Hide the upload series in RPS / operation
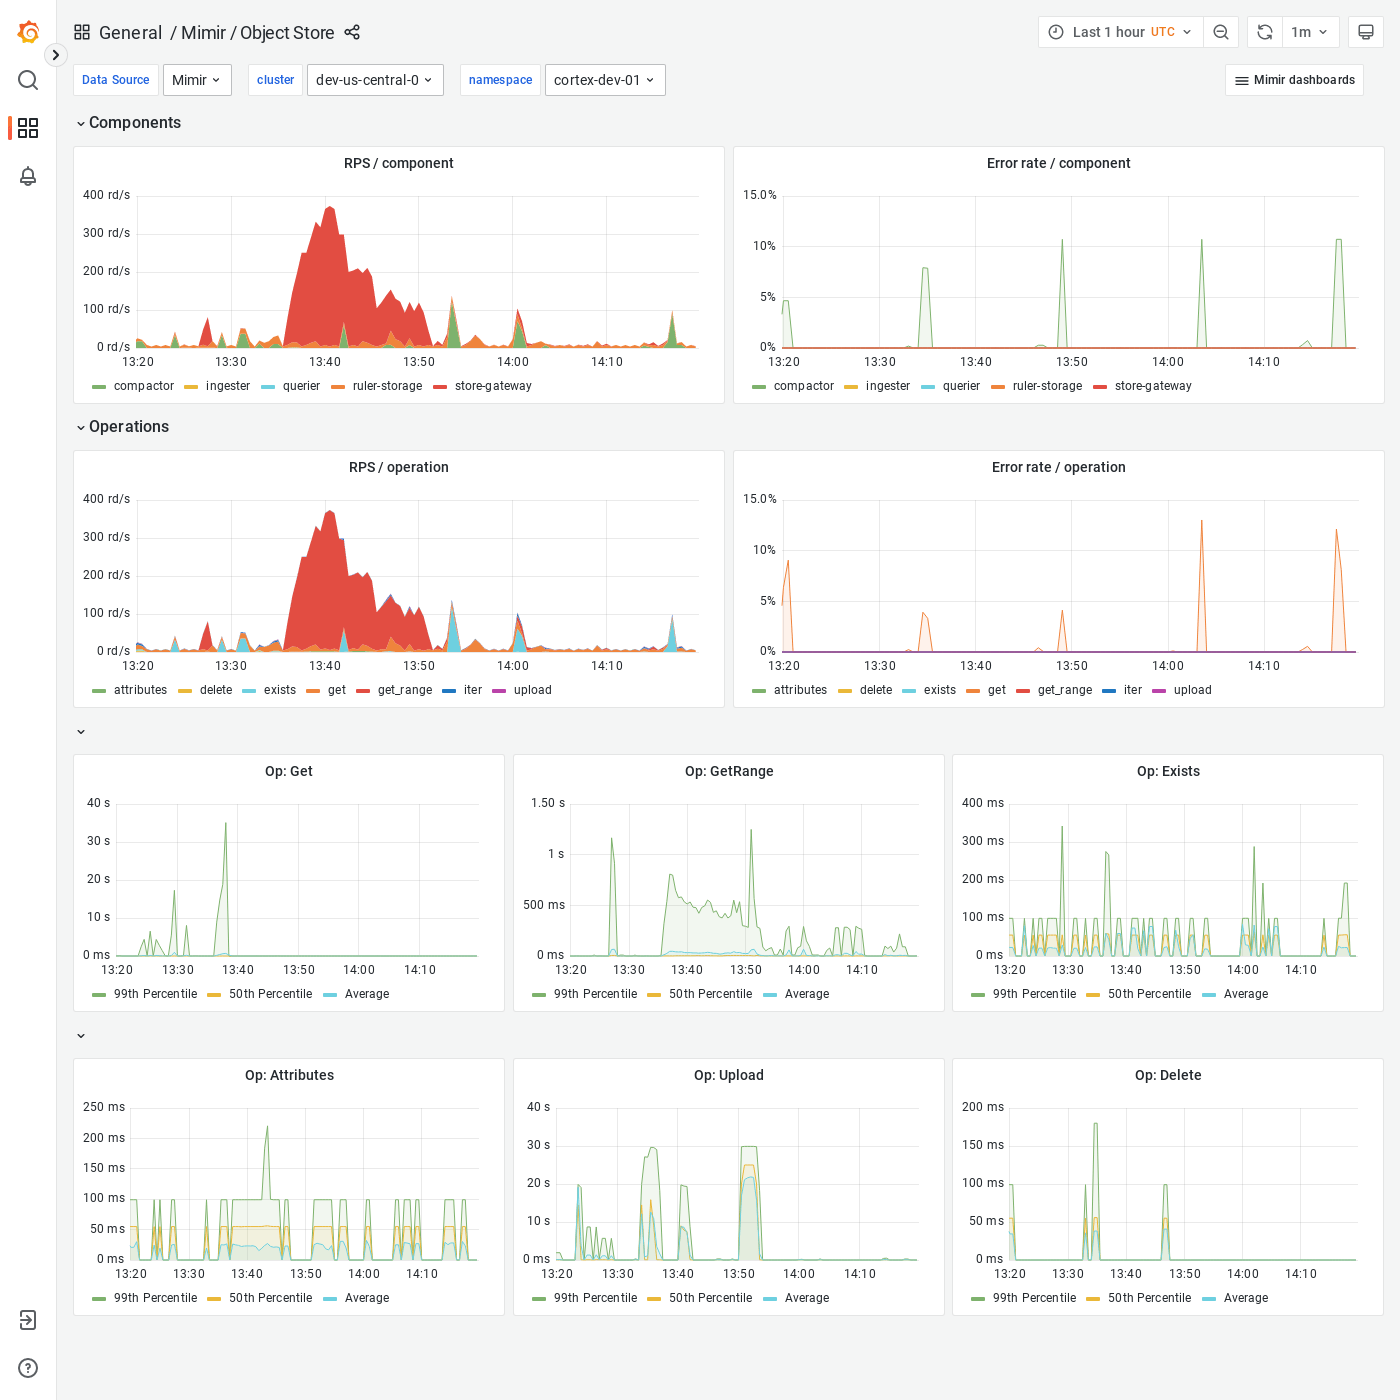Image resolution: width=1400 pixels, height=1400 pixels. tap(533, 690)
